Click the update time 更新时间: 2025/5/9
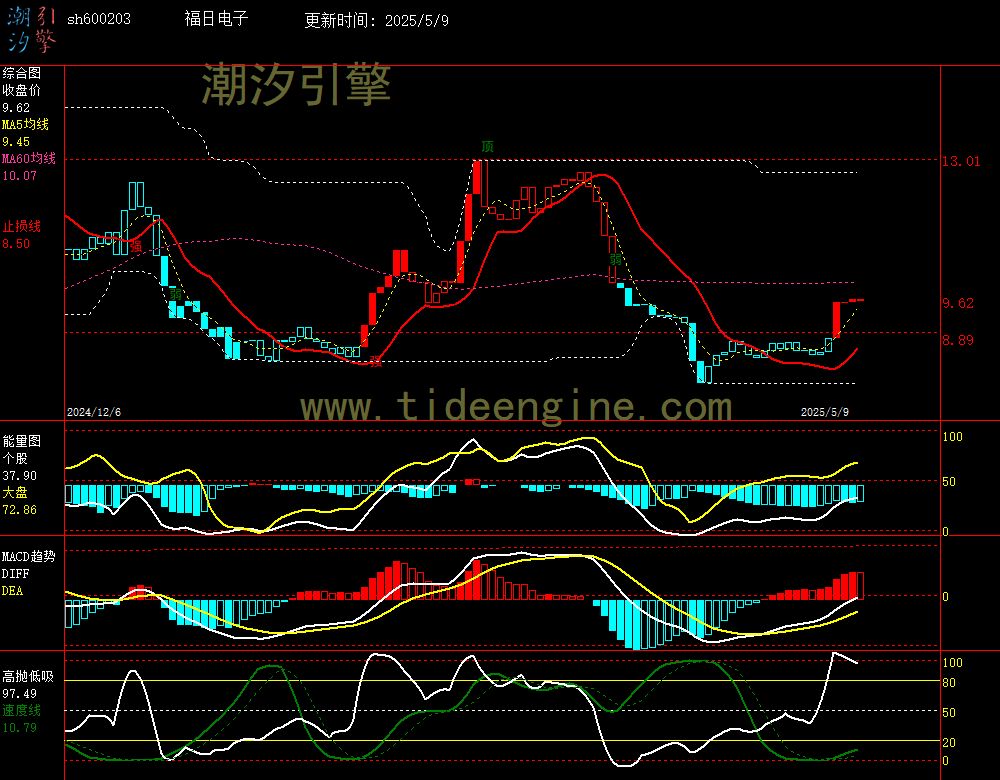 [x=376, y=20]
